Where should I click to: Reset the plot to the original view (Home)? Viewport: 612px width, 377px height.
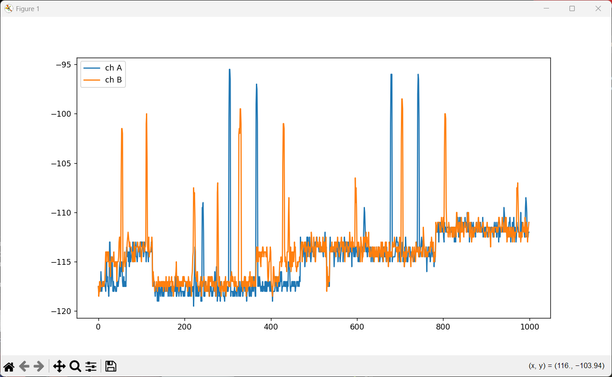pyautogui.click(x=9, y=366)
